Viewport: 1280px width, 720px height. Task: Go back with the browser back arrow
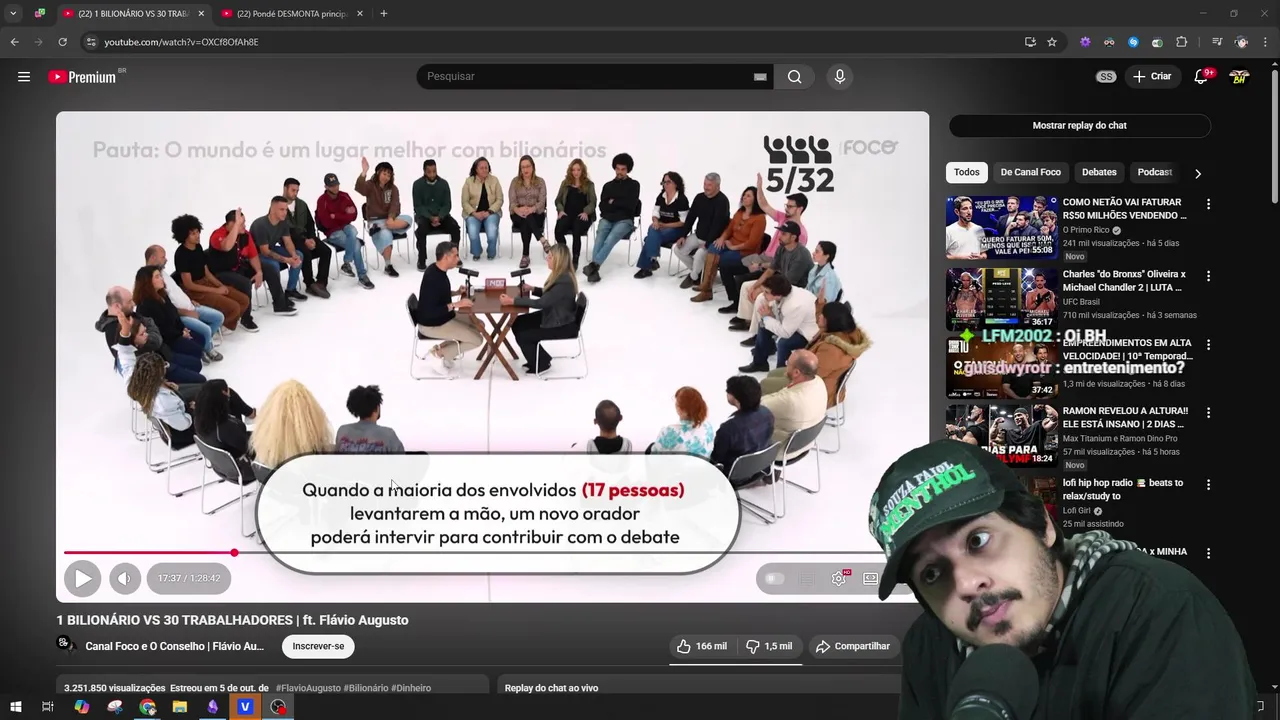pos(14,42)
